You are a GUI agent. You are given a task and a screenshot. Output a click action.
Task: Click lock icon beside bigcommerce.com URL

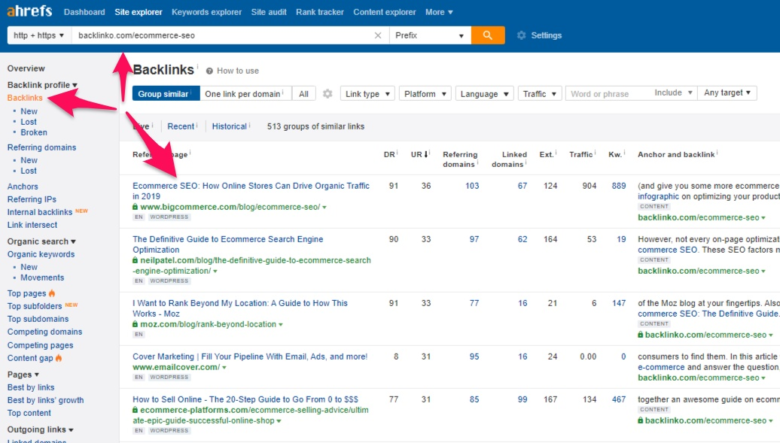135,207
